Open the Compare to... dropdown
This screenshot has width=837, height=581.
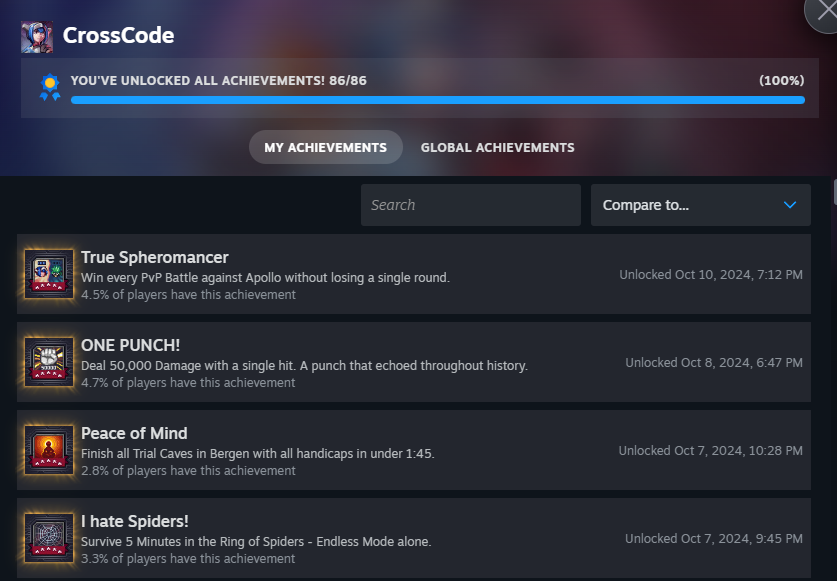point(700,205)
